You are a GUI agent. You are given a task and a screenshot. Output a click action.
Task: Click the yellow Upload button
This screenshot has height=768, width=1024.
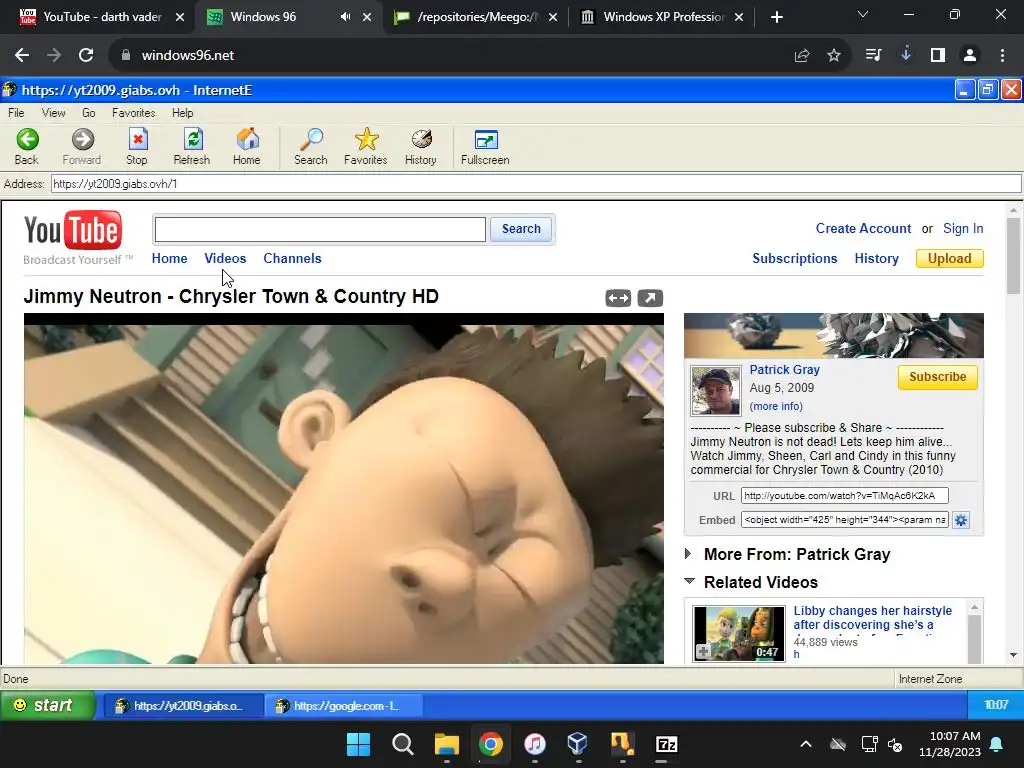click(x=950, y=259)
